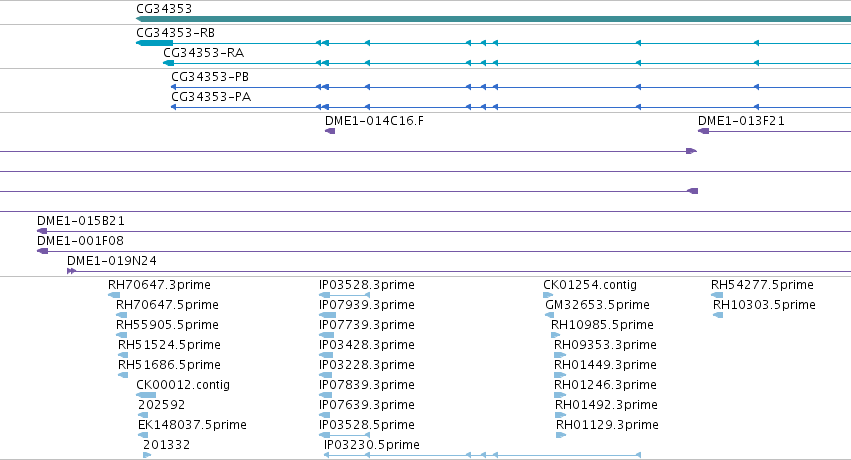The image size is (851, 460).
Task: Click the purple DME1-014C16.F feature glyph
Action: click(330, 131)
